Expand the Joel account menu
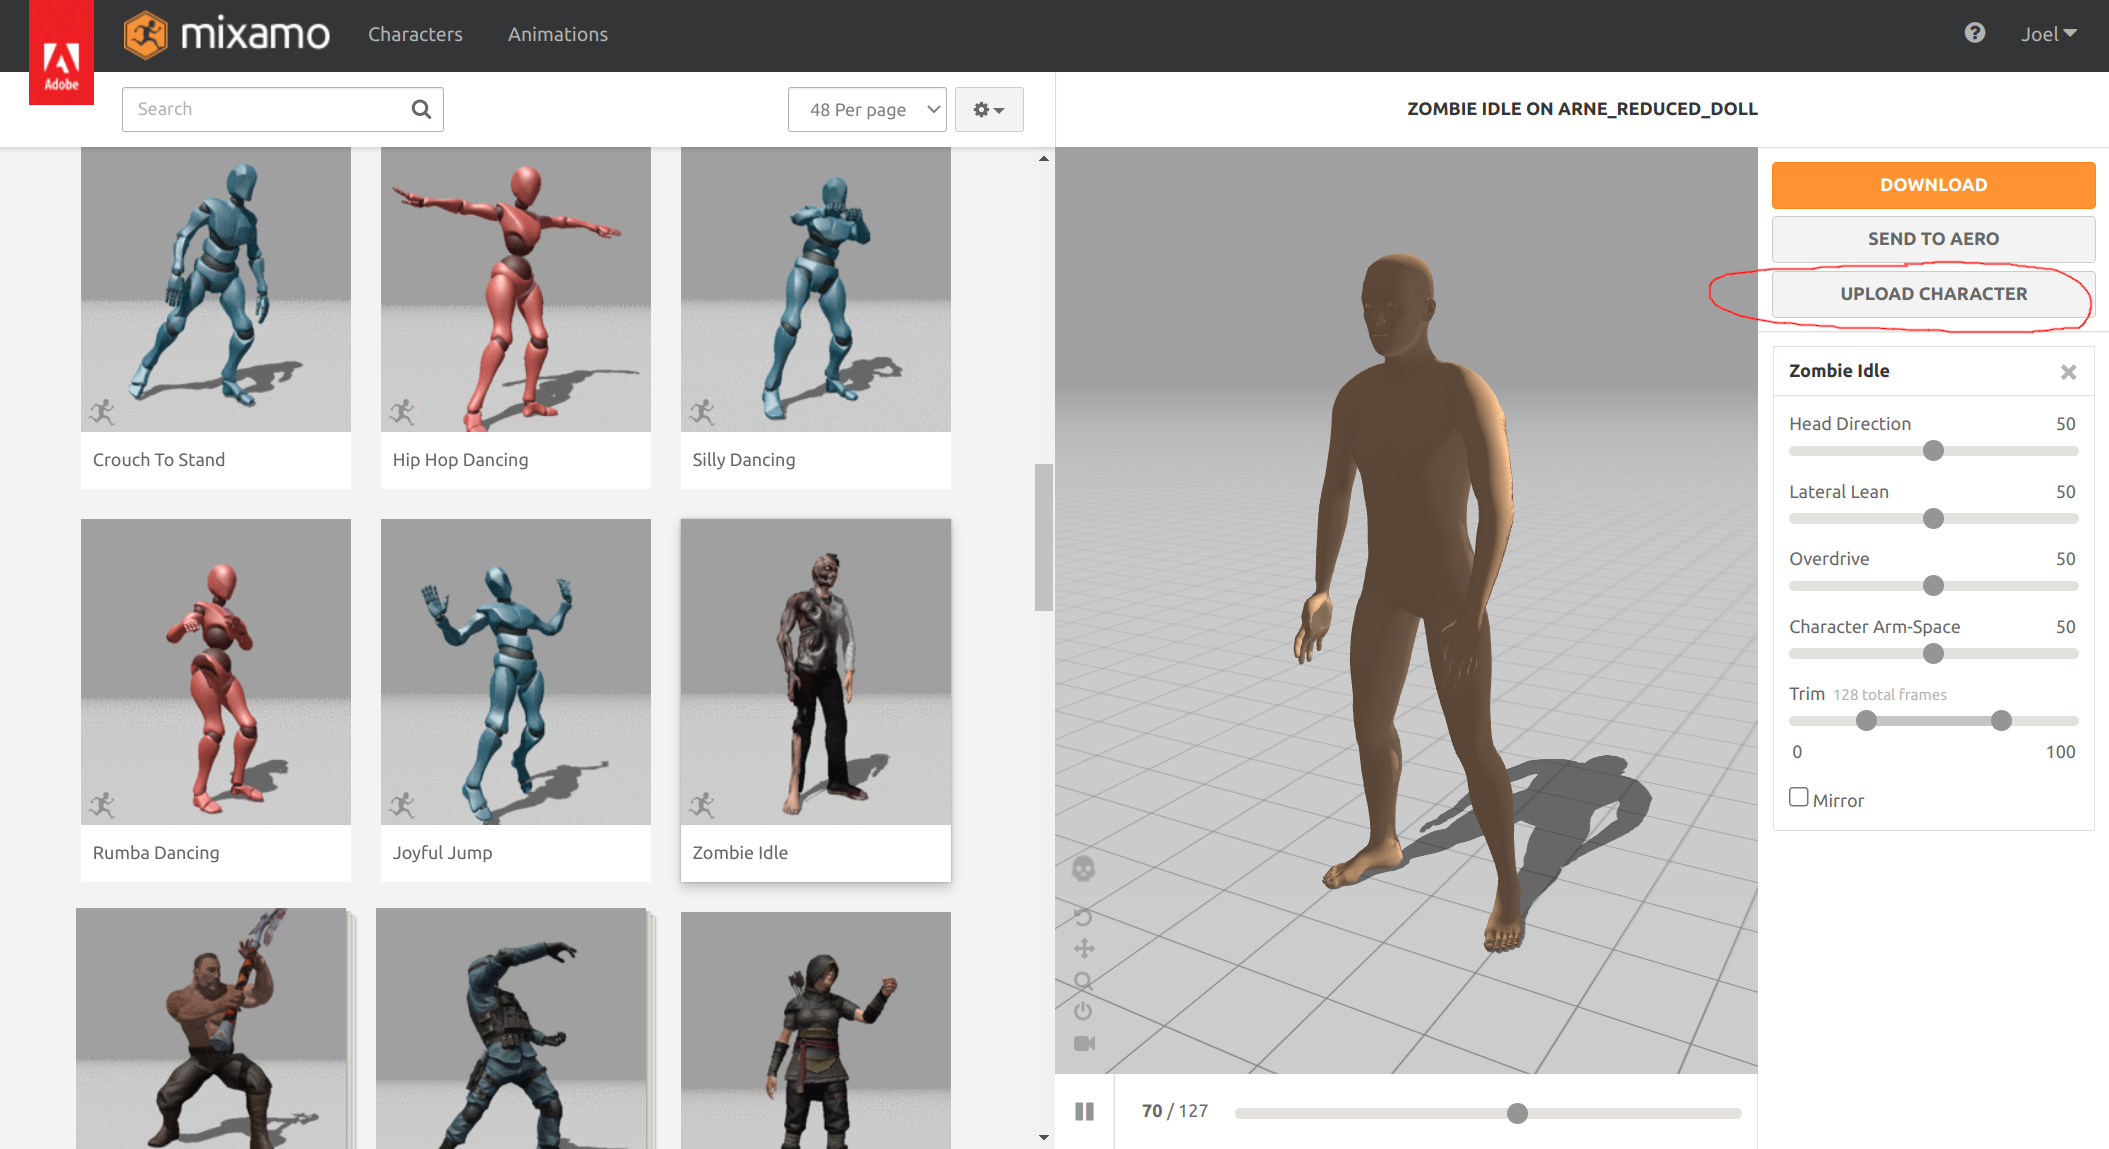The image size is (2109, 1149). click(x=2048, y=34)
